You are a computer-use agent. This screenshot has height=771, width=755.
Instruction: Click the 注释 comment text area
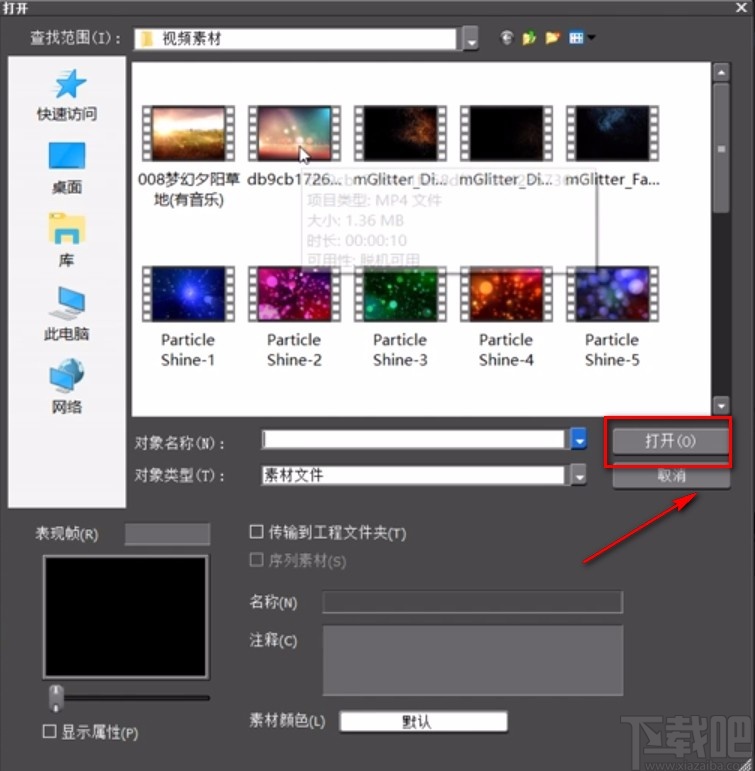click(473, 660)
